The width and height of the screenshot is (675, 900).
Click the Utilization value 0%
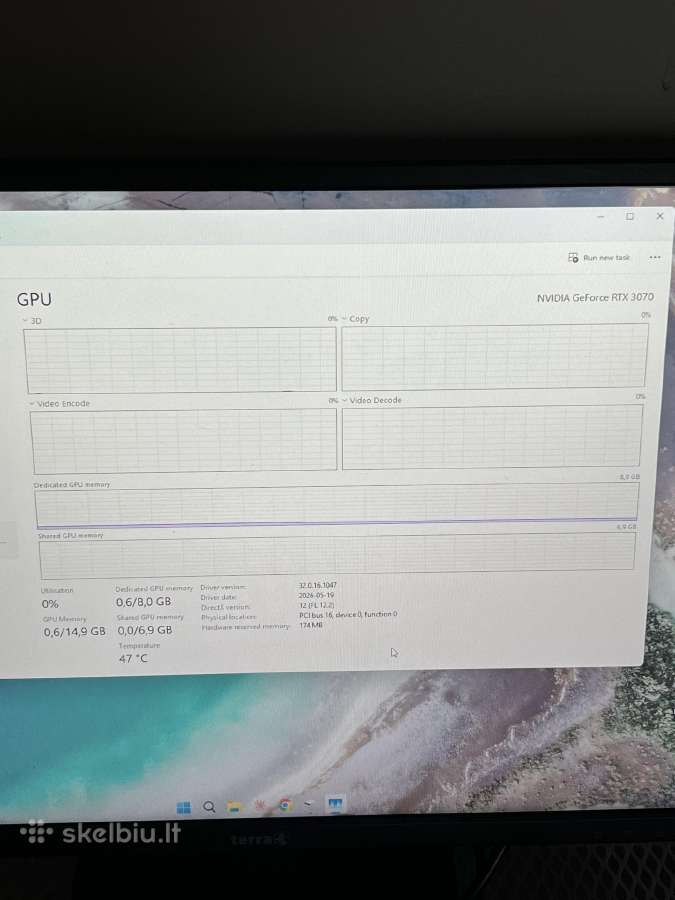pyautogui.click(x=50, y=604)
